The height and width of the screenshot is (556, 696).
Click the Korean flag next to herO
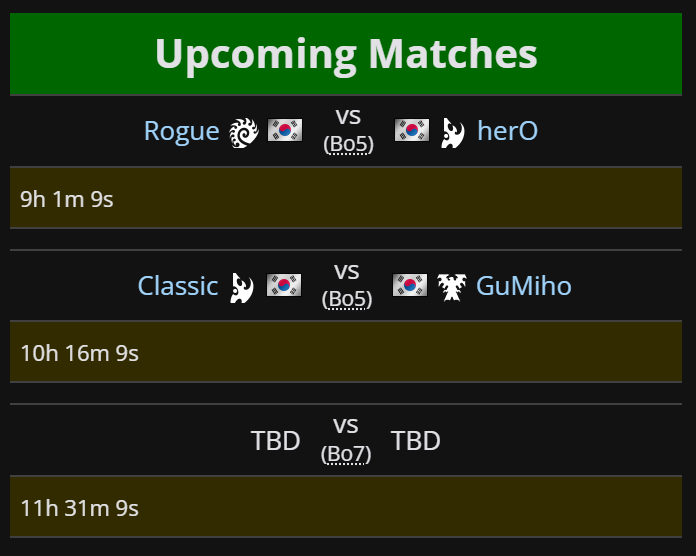point(412,130)
